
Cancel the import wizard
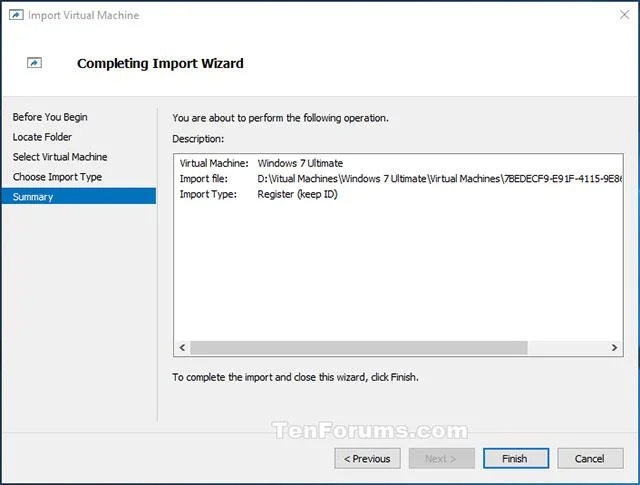coord(590,458)
